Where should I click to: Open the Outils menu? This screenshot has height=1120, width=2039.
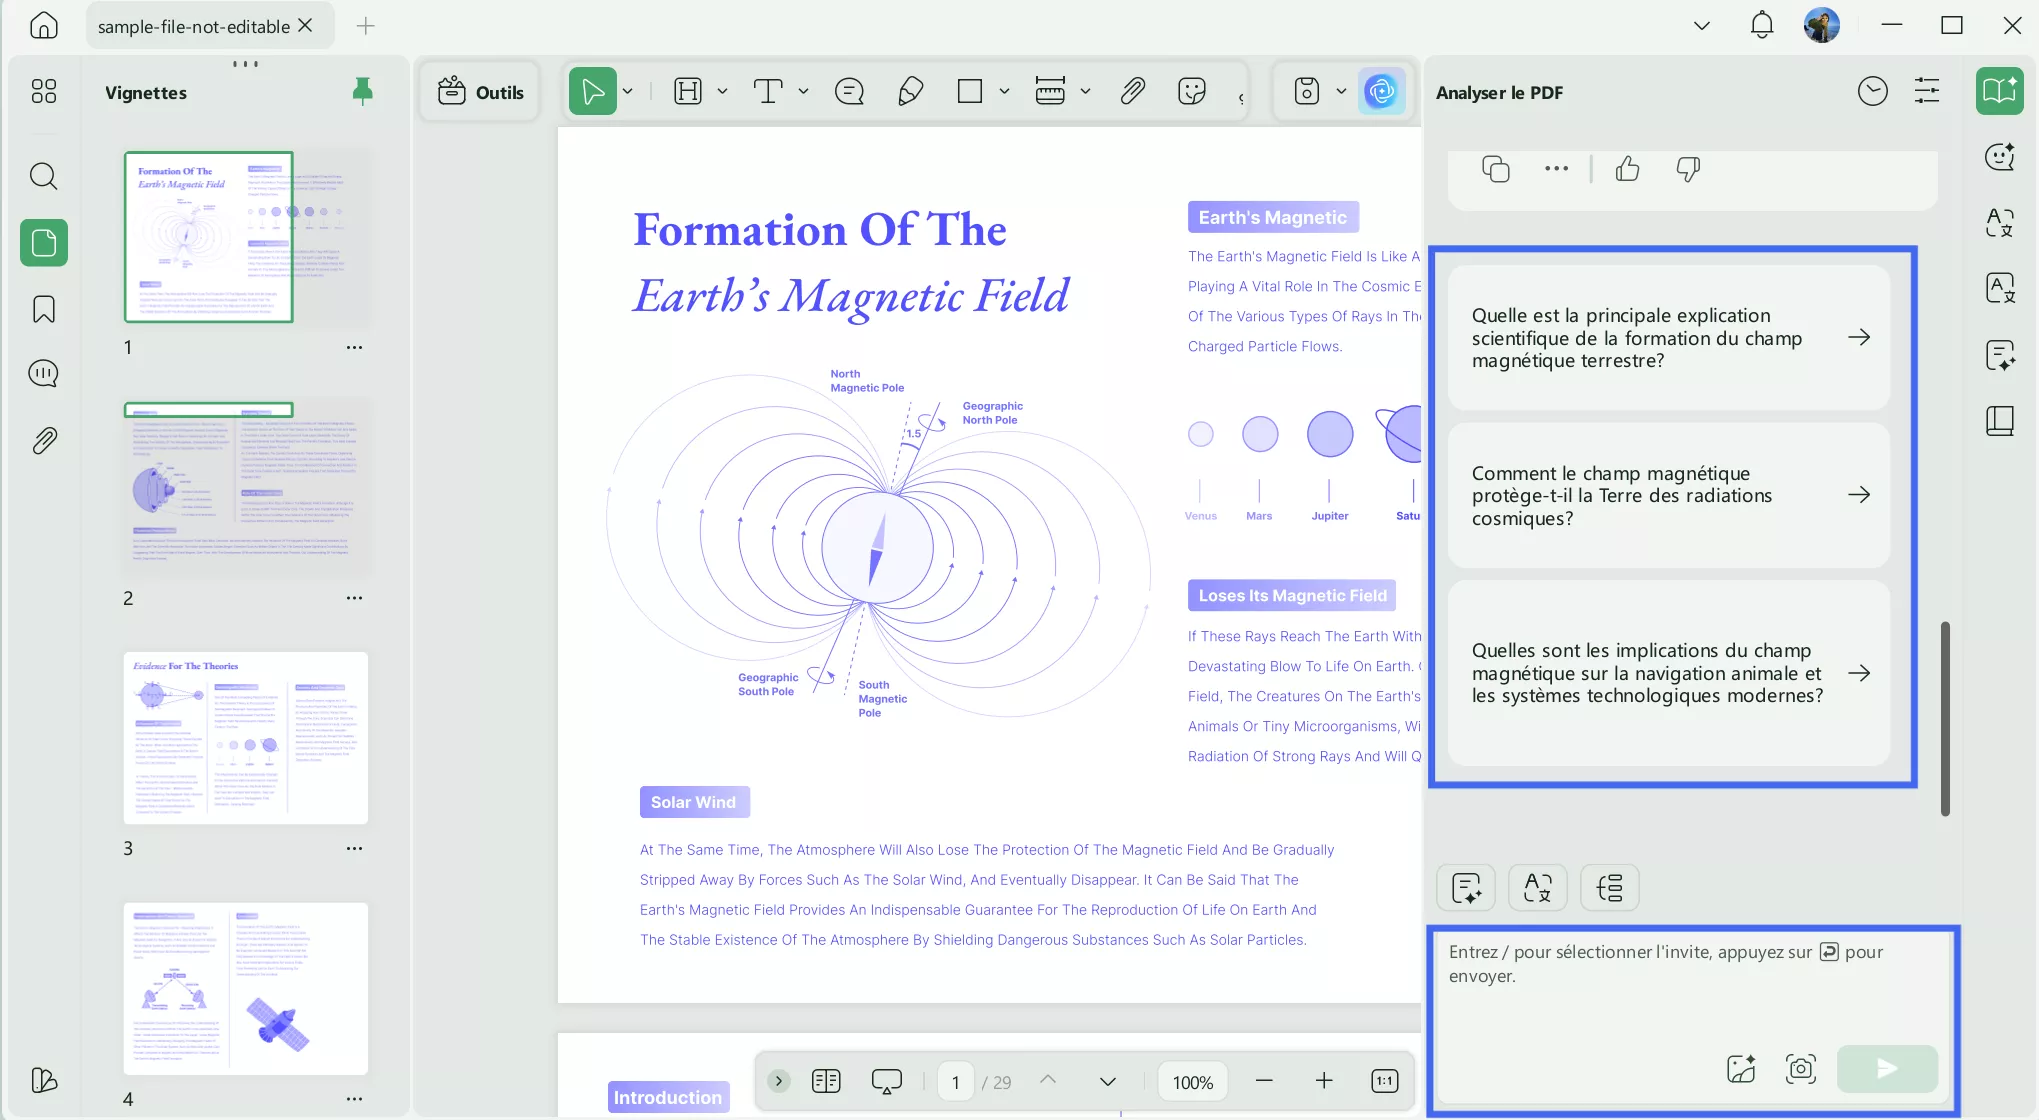point(481,92)
